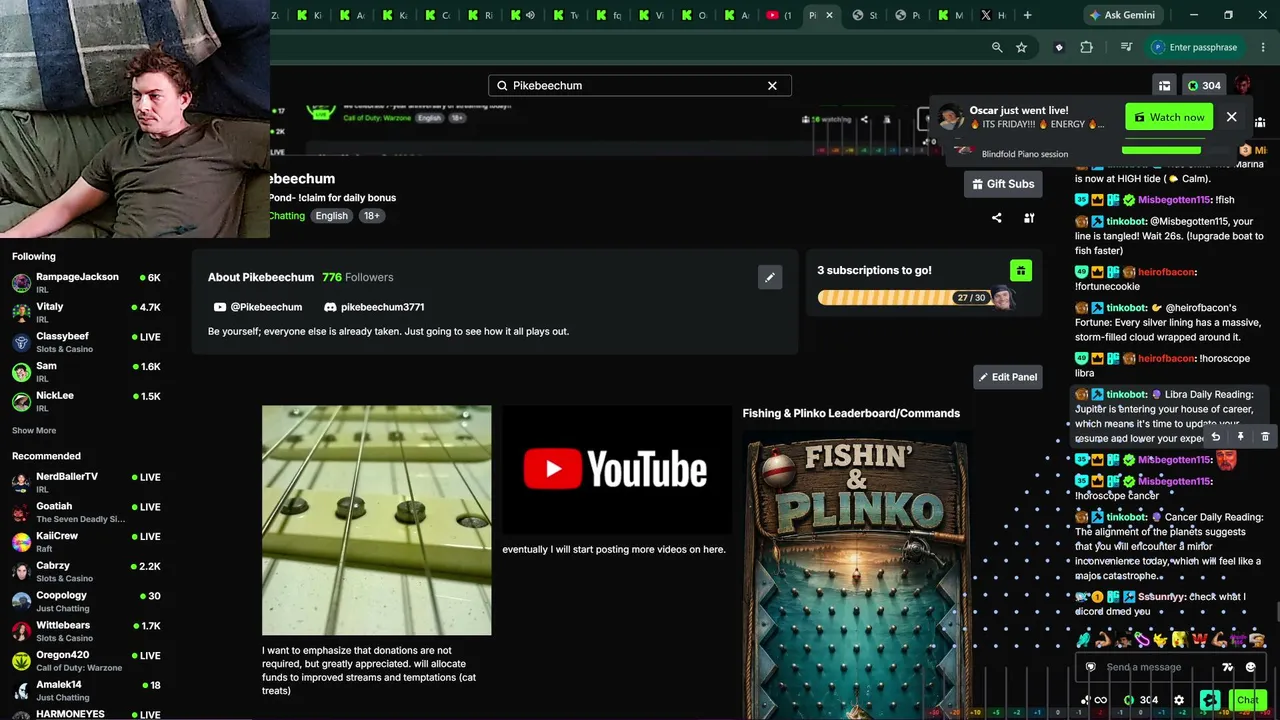Open chat settings gear
1280x720 pixels.
click(x=1179, y=700)
